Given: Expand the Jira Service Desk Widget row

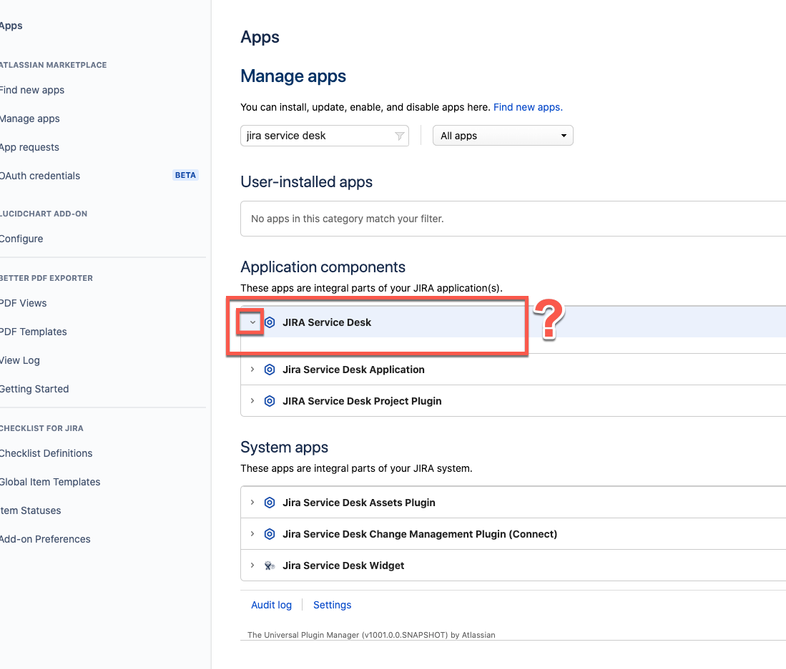Looking at the screenshot, I should (253, 565).
